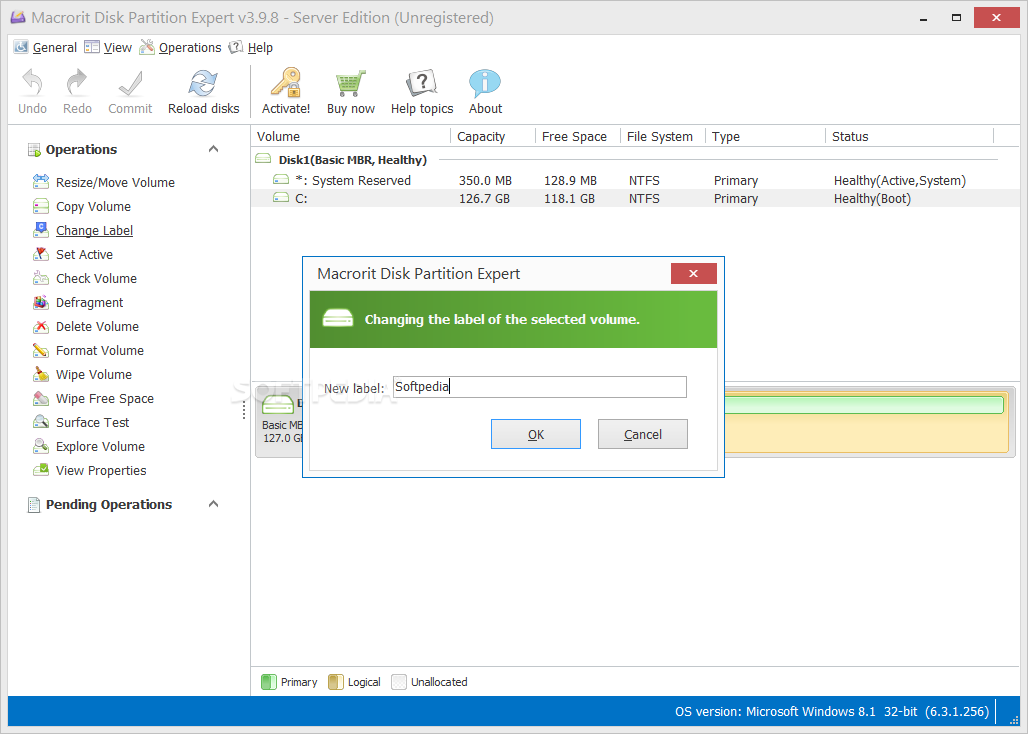Click the Format Volume icon
Viewport: 1028px width, 734px height.
(41, 350)
